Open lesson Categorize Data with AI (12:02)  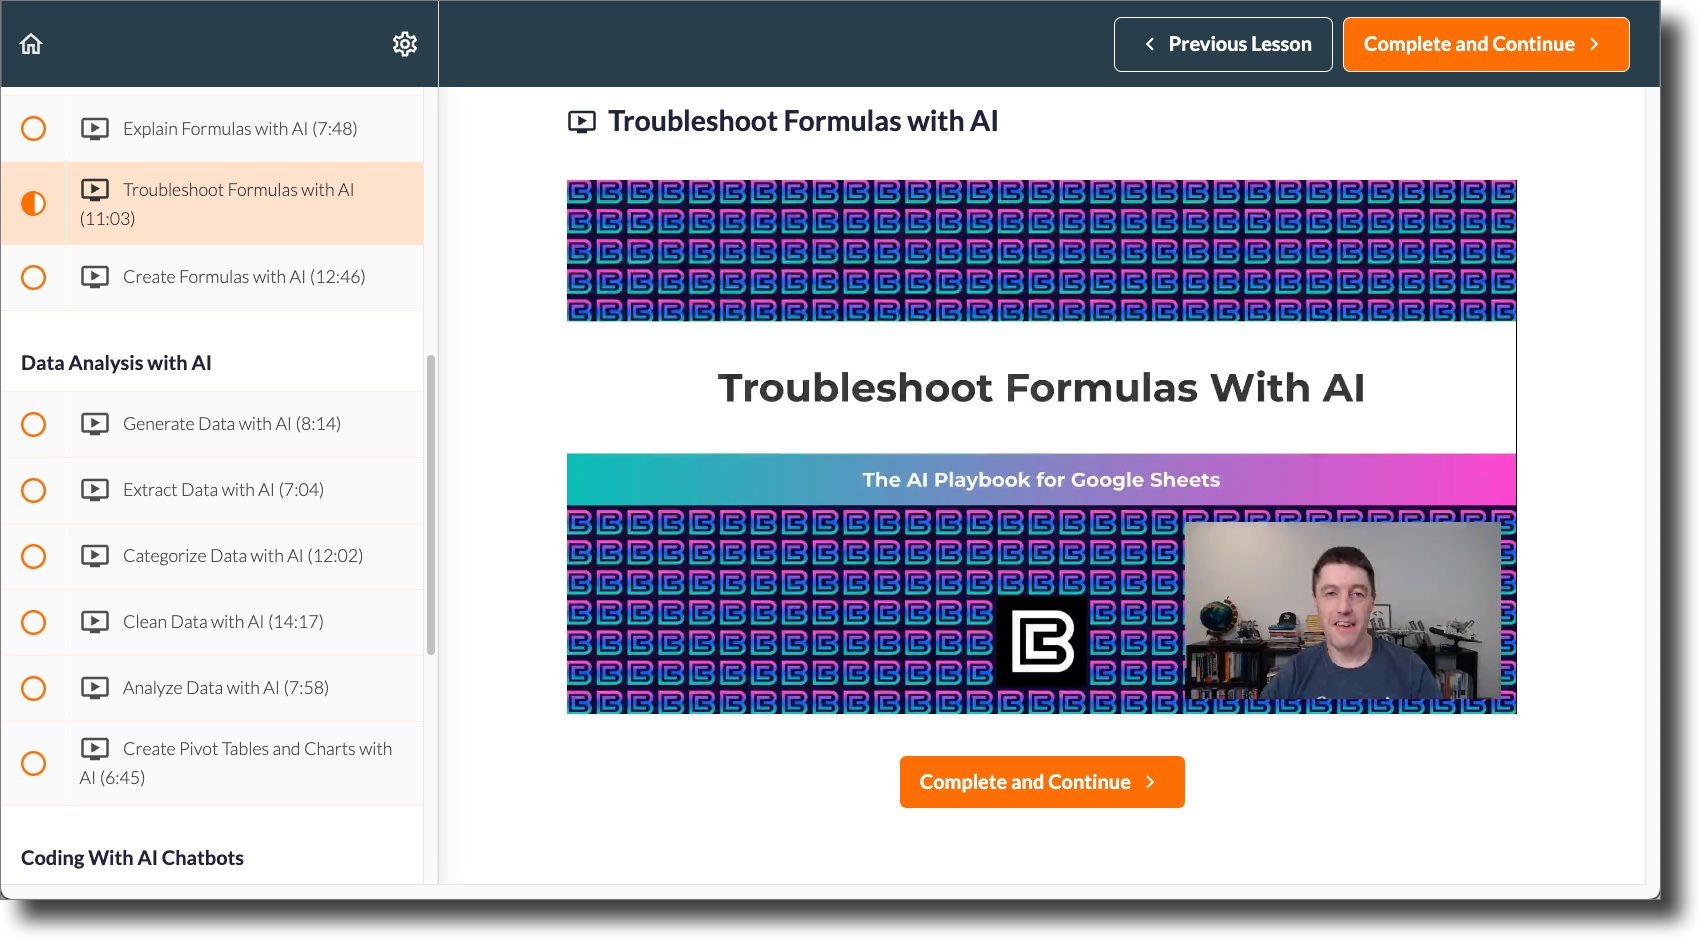[x=212, y=557]
